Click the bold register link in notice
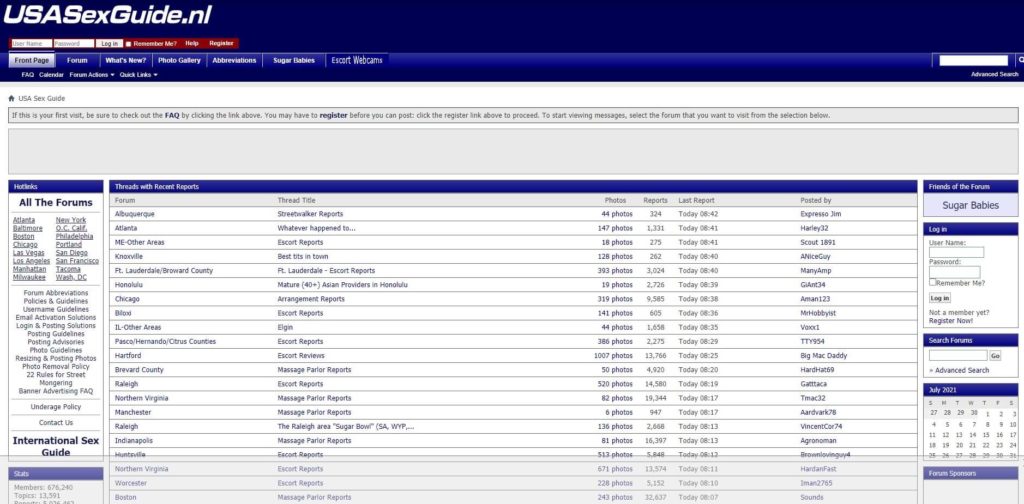1024x504 pixels. [x=333, y=116]
